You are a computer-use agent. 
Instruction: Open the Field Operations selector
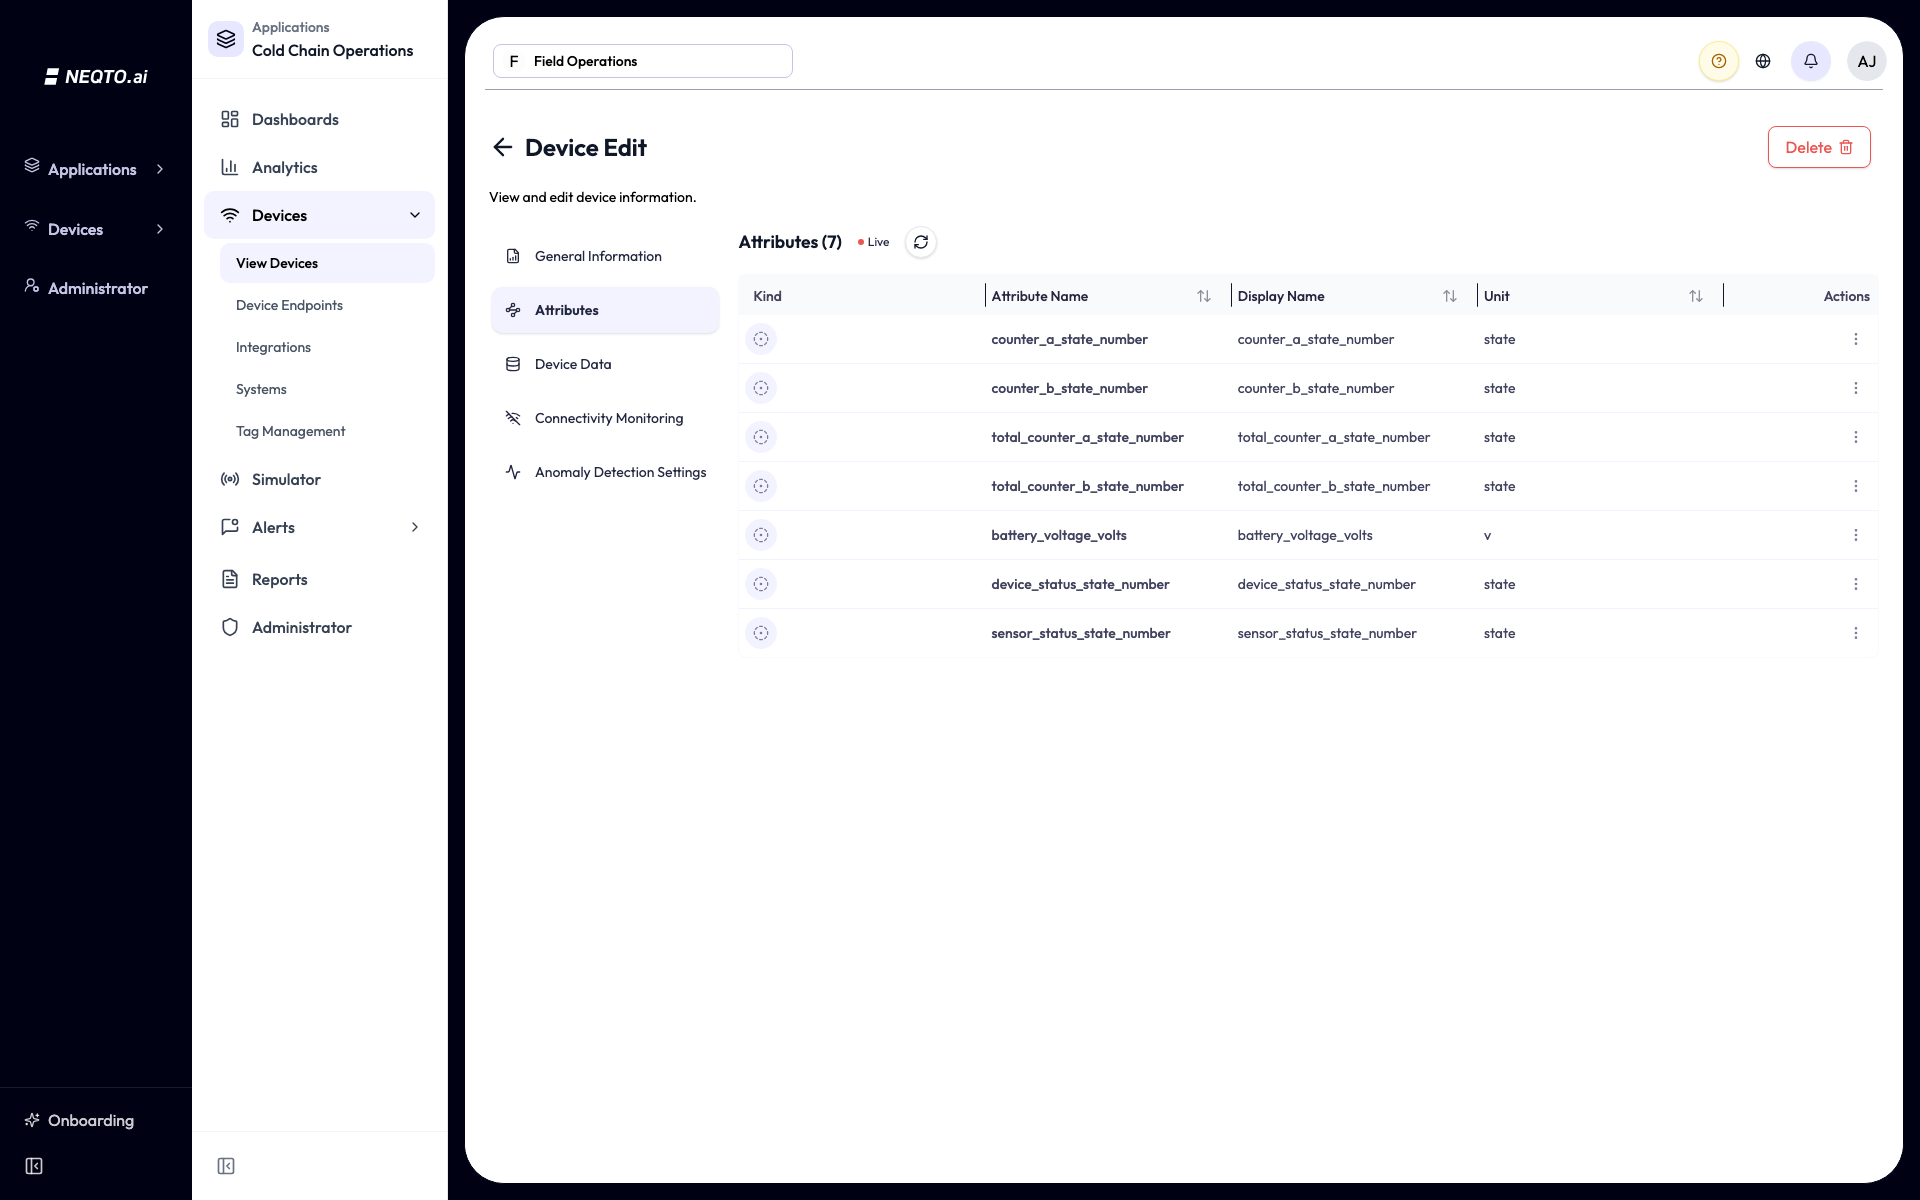click(643, 61)
